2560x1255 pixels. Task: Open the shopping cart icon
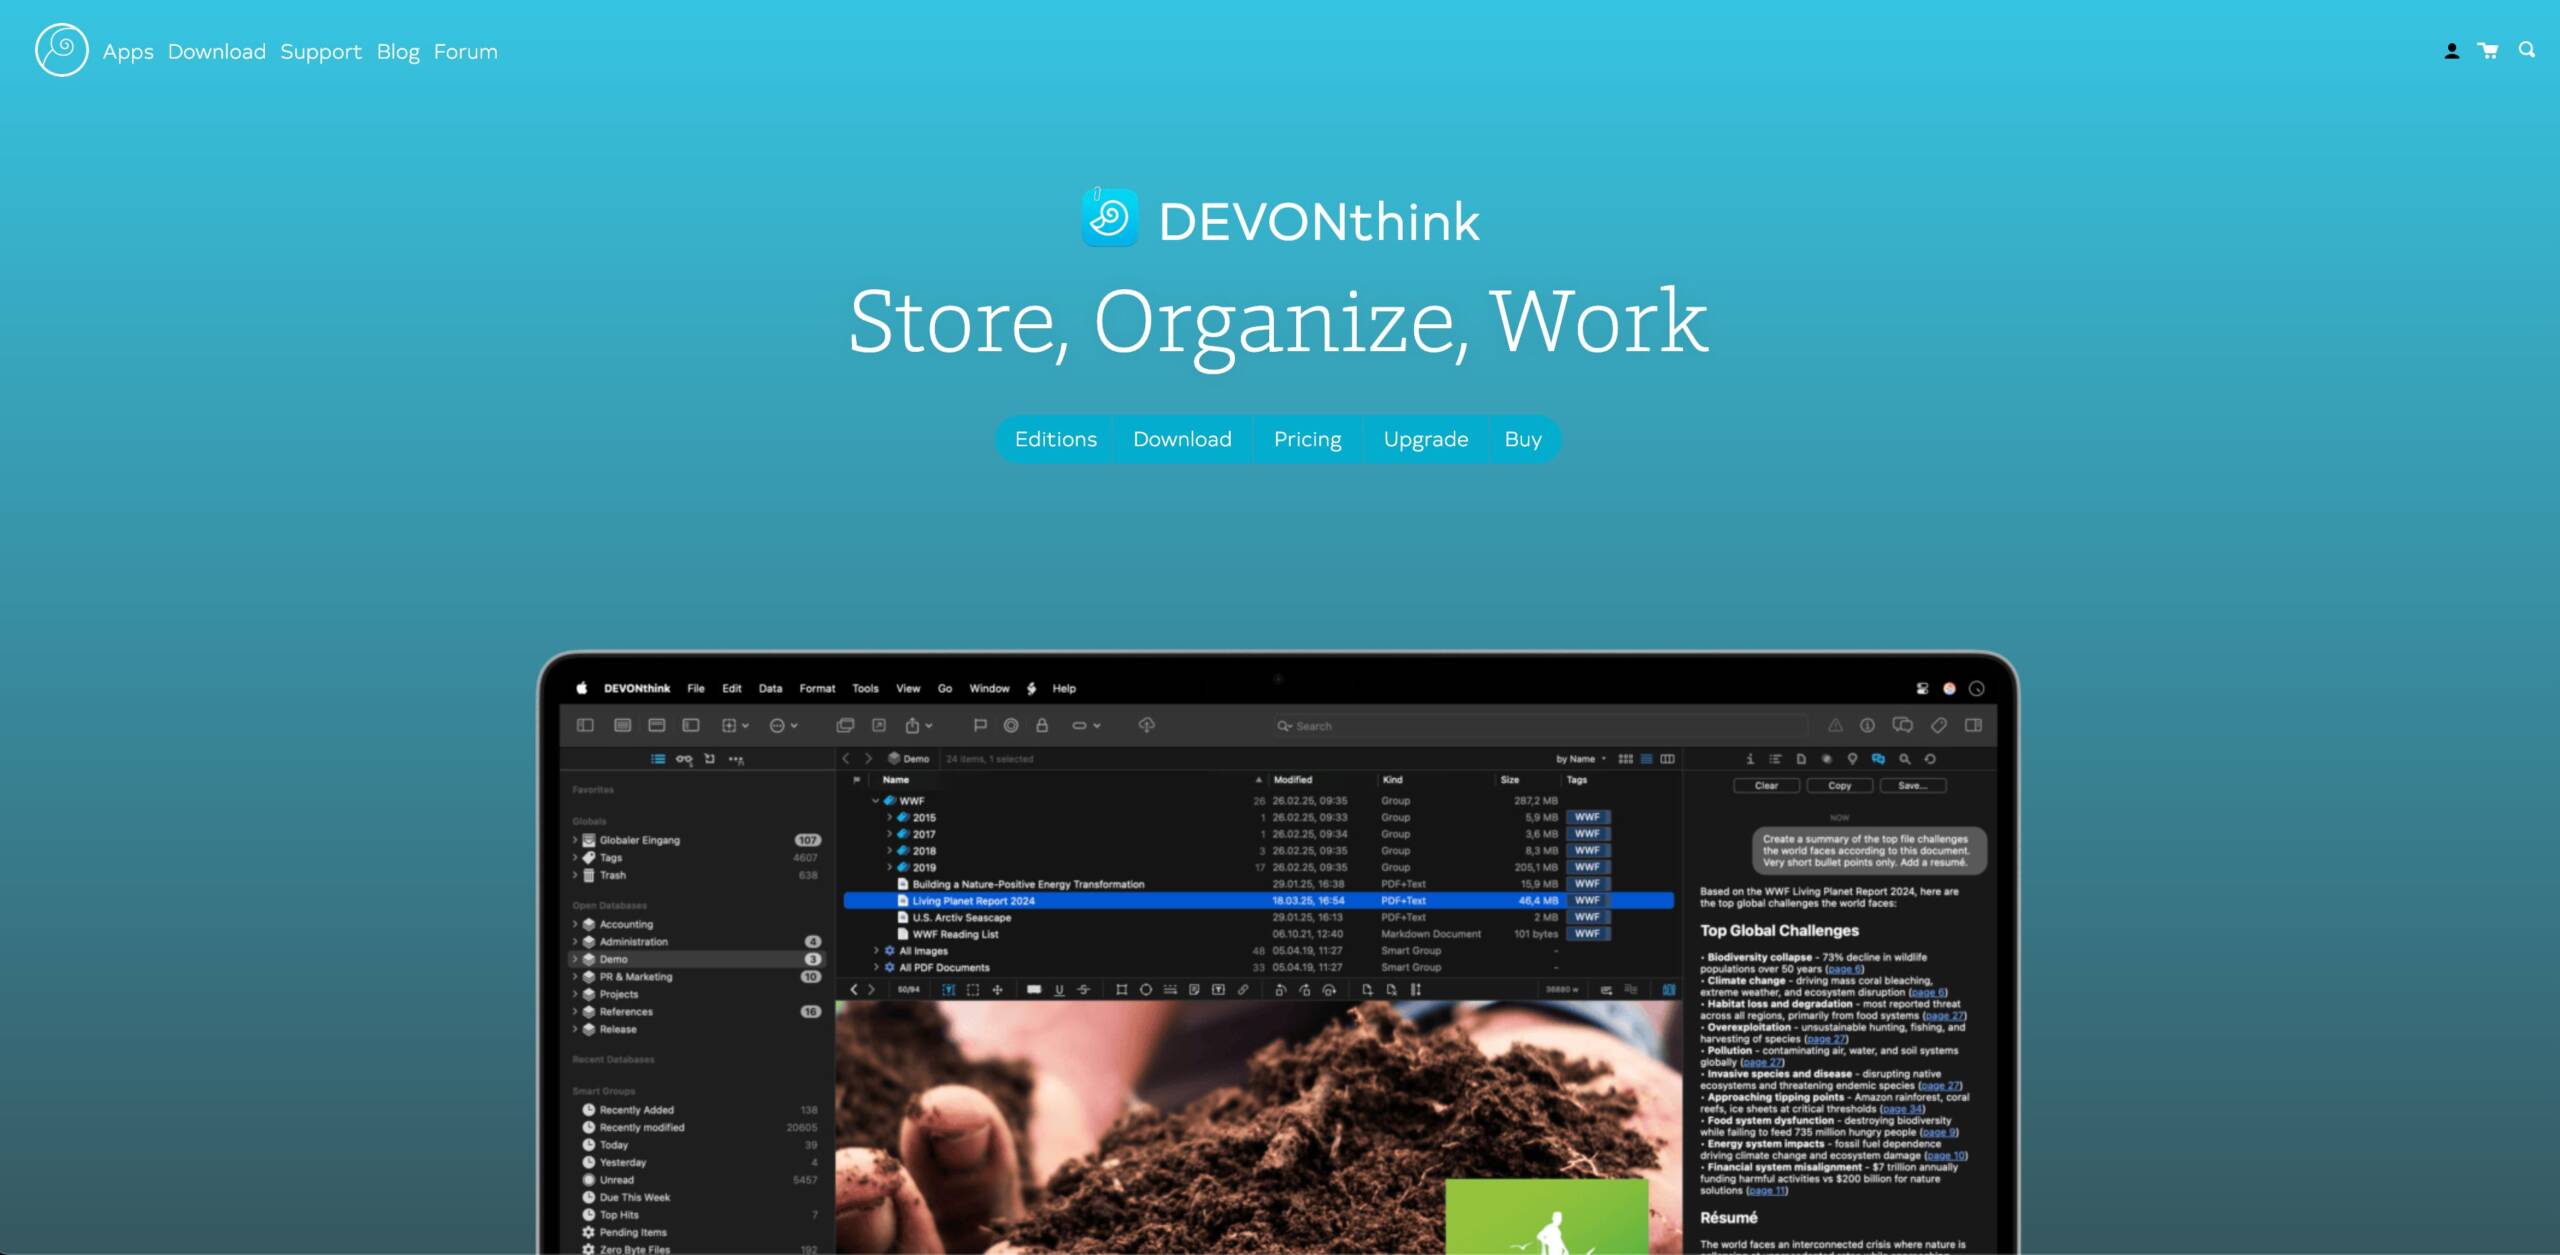point(2488,50)
